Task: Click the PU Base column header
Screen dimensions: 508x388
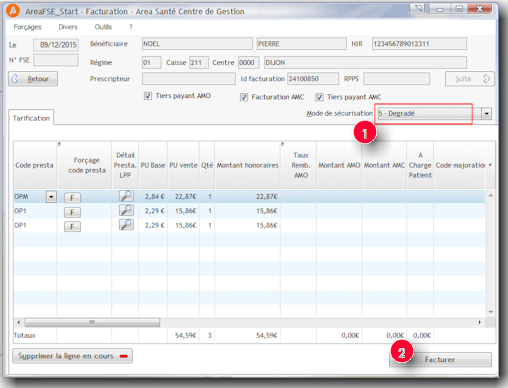Action: coord(153,165)
